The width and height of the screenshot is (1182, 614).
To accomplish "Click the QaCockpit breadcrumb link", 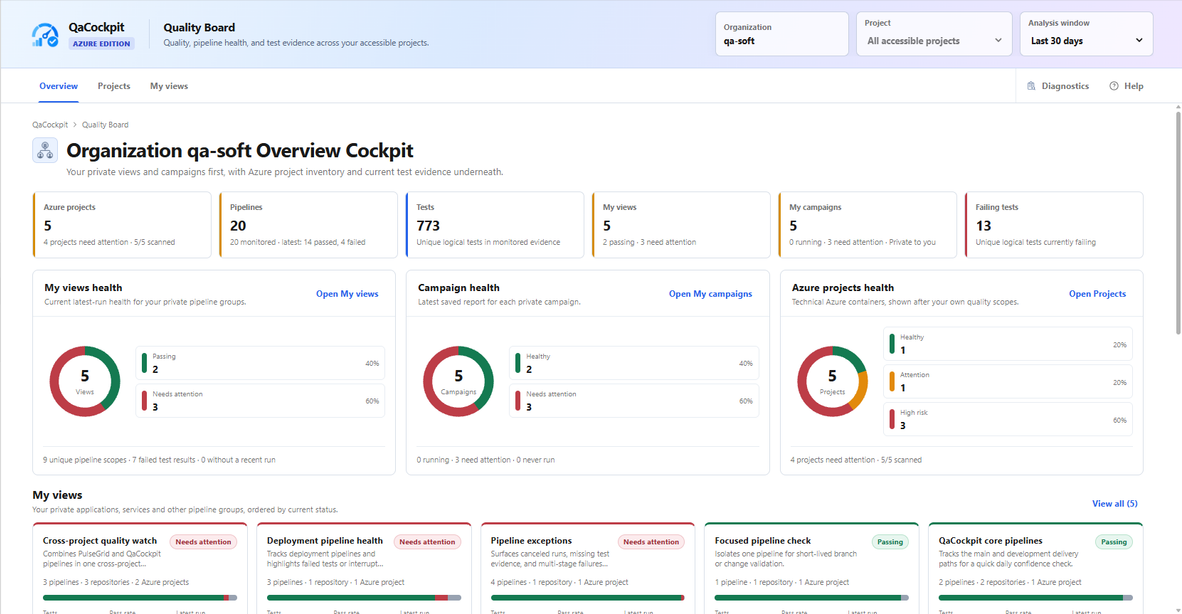I will click(x=50, y=125).
